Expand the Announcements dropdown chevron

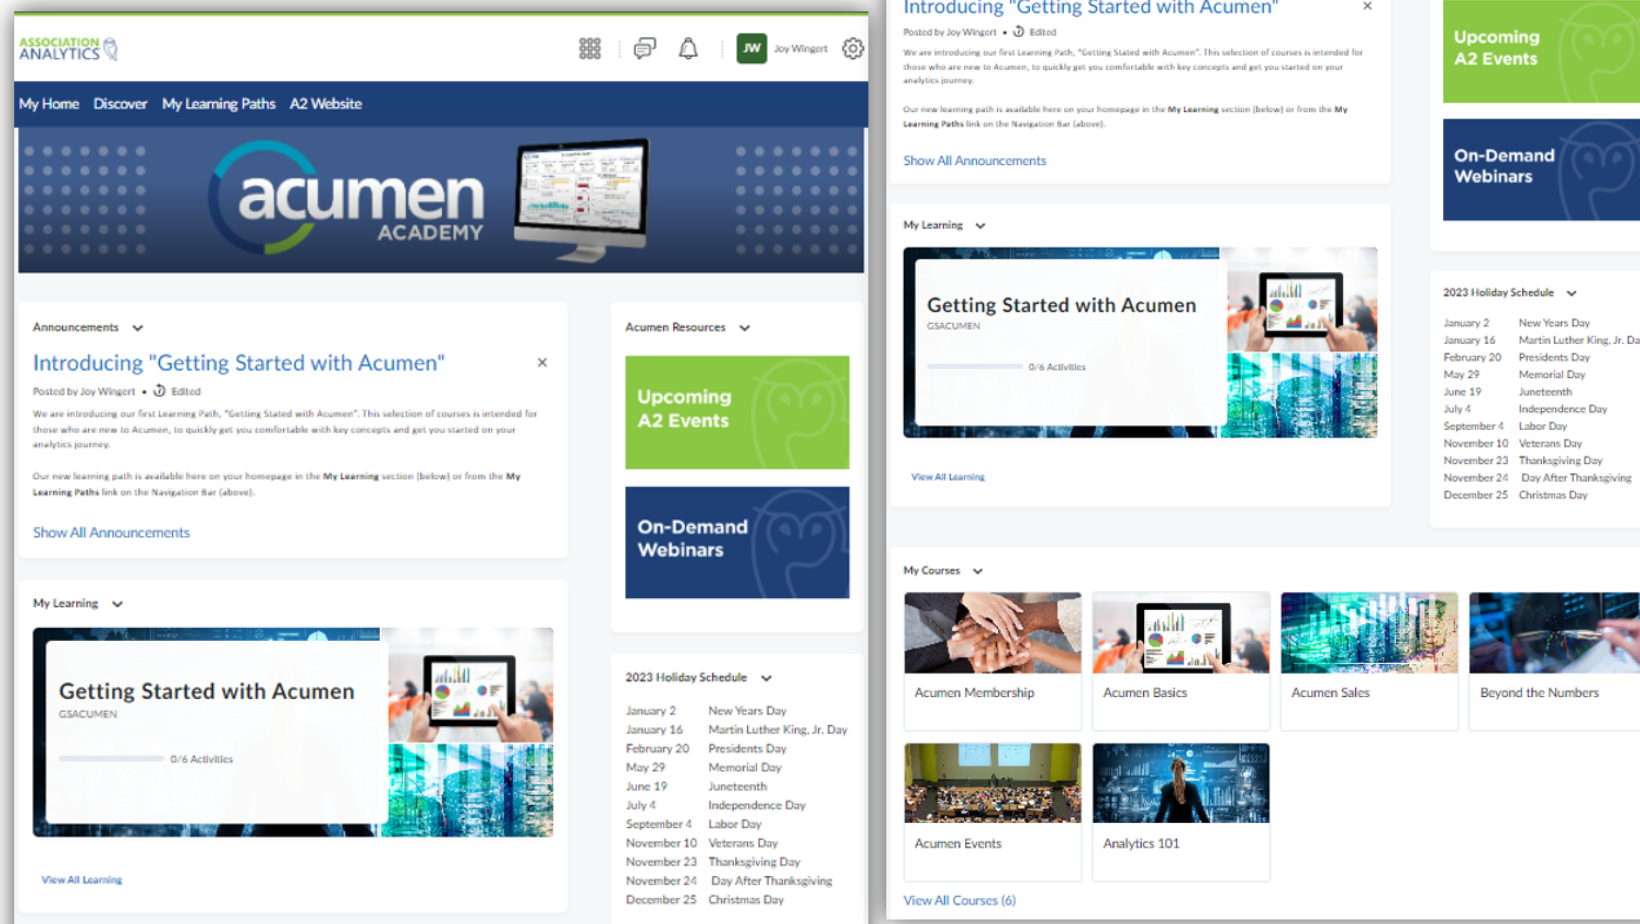tap(138, 328)
